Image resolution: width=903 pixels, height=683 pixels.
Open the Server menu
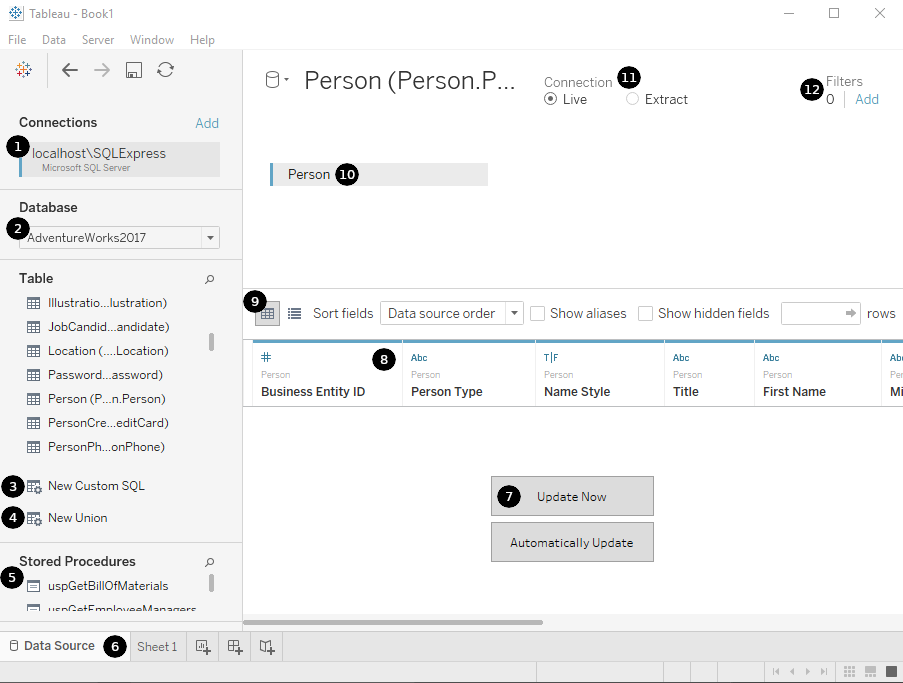point(98,40)
